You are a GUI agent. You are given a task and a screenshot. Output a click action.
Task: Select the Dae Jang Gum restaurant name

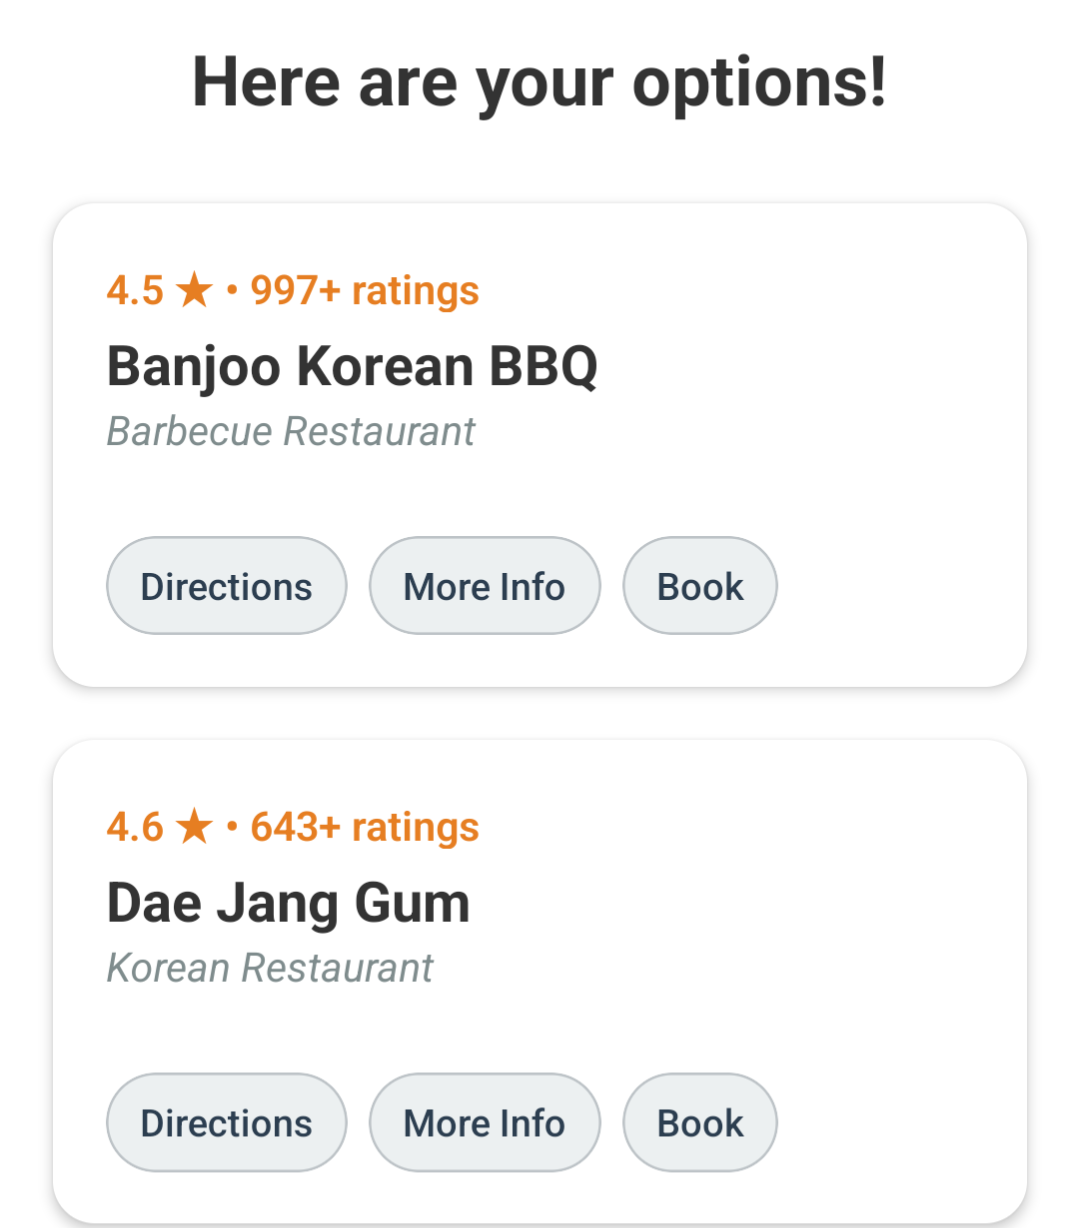click(288, 903)
